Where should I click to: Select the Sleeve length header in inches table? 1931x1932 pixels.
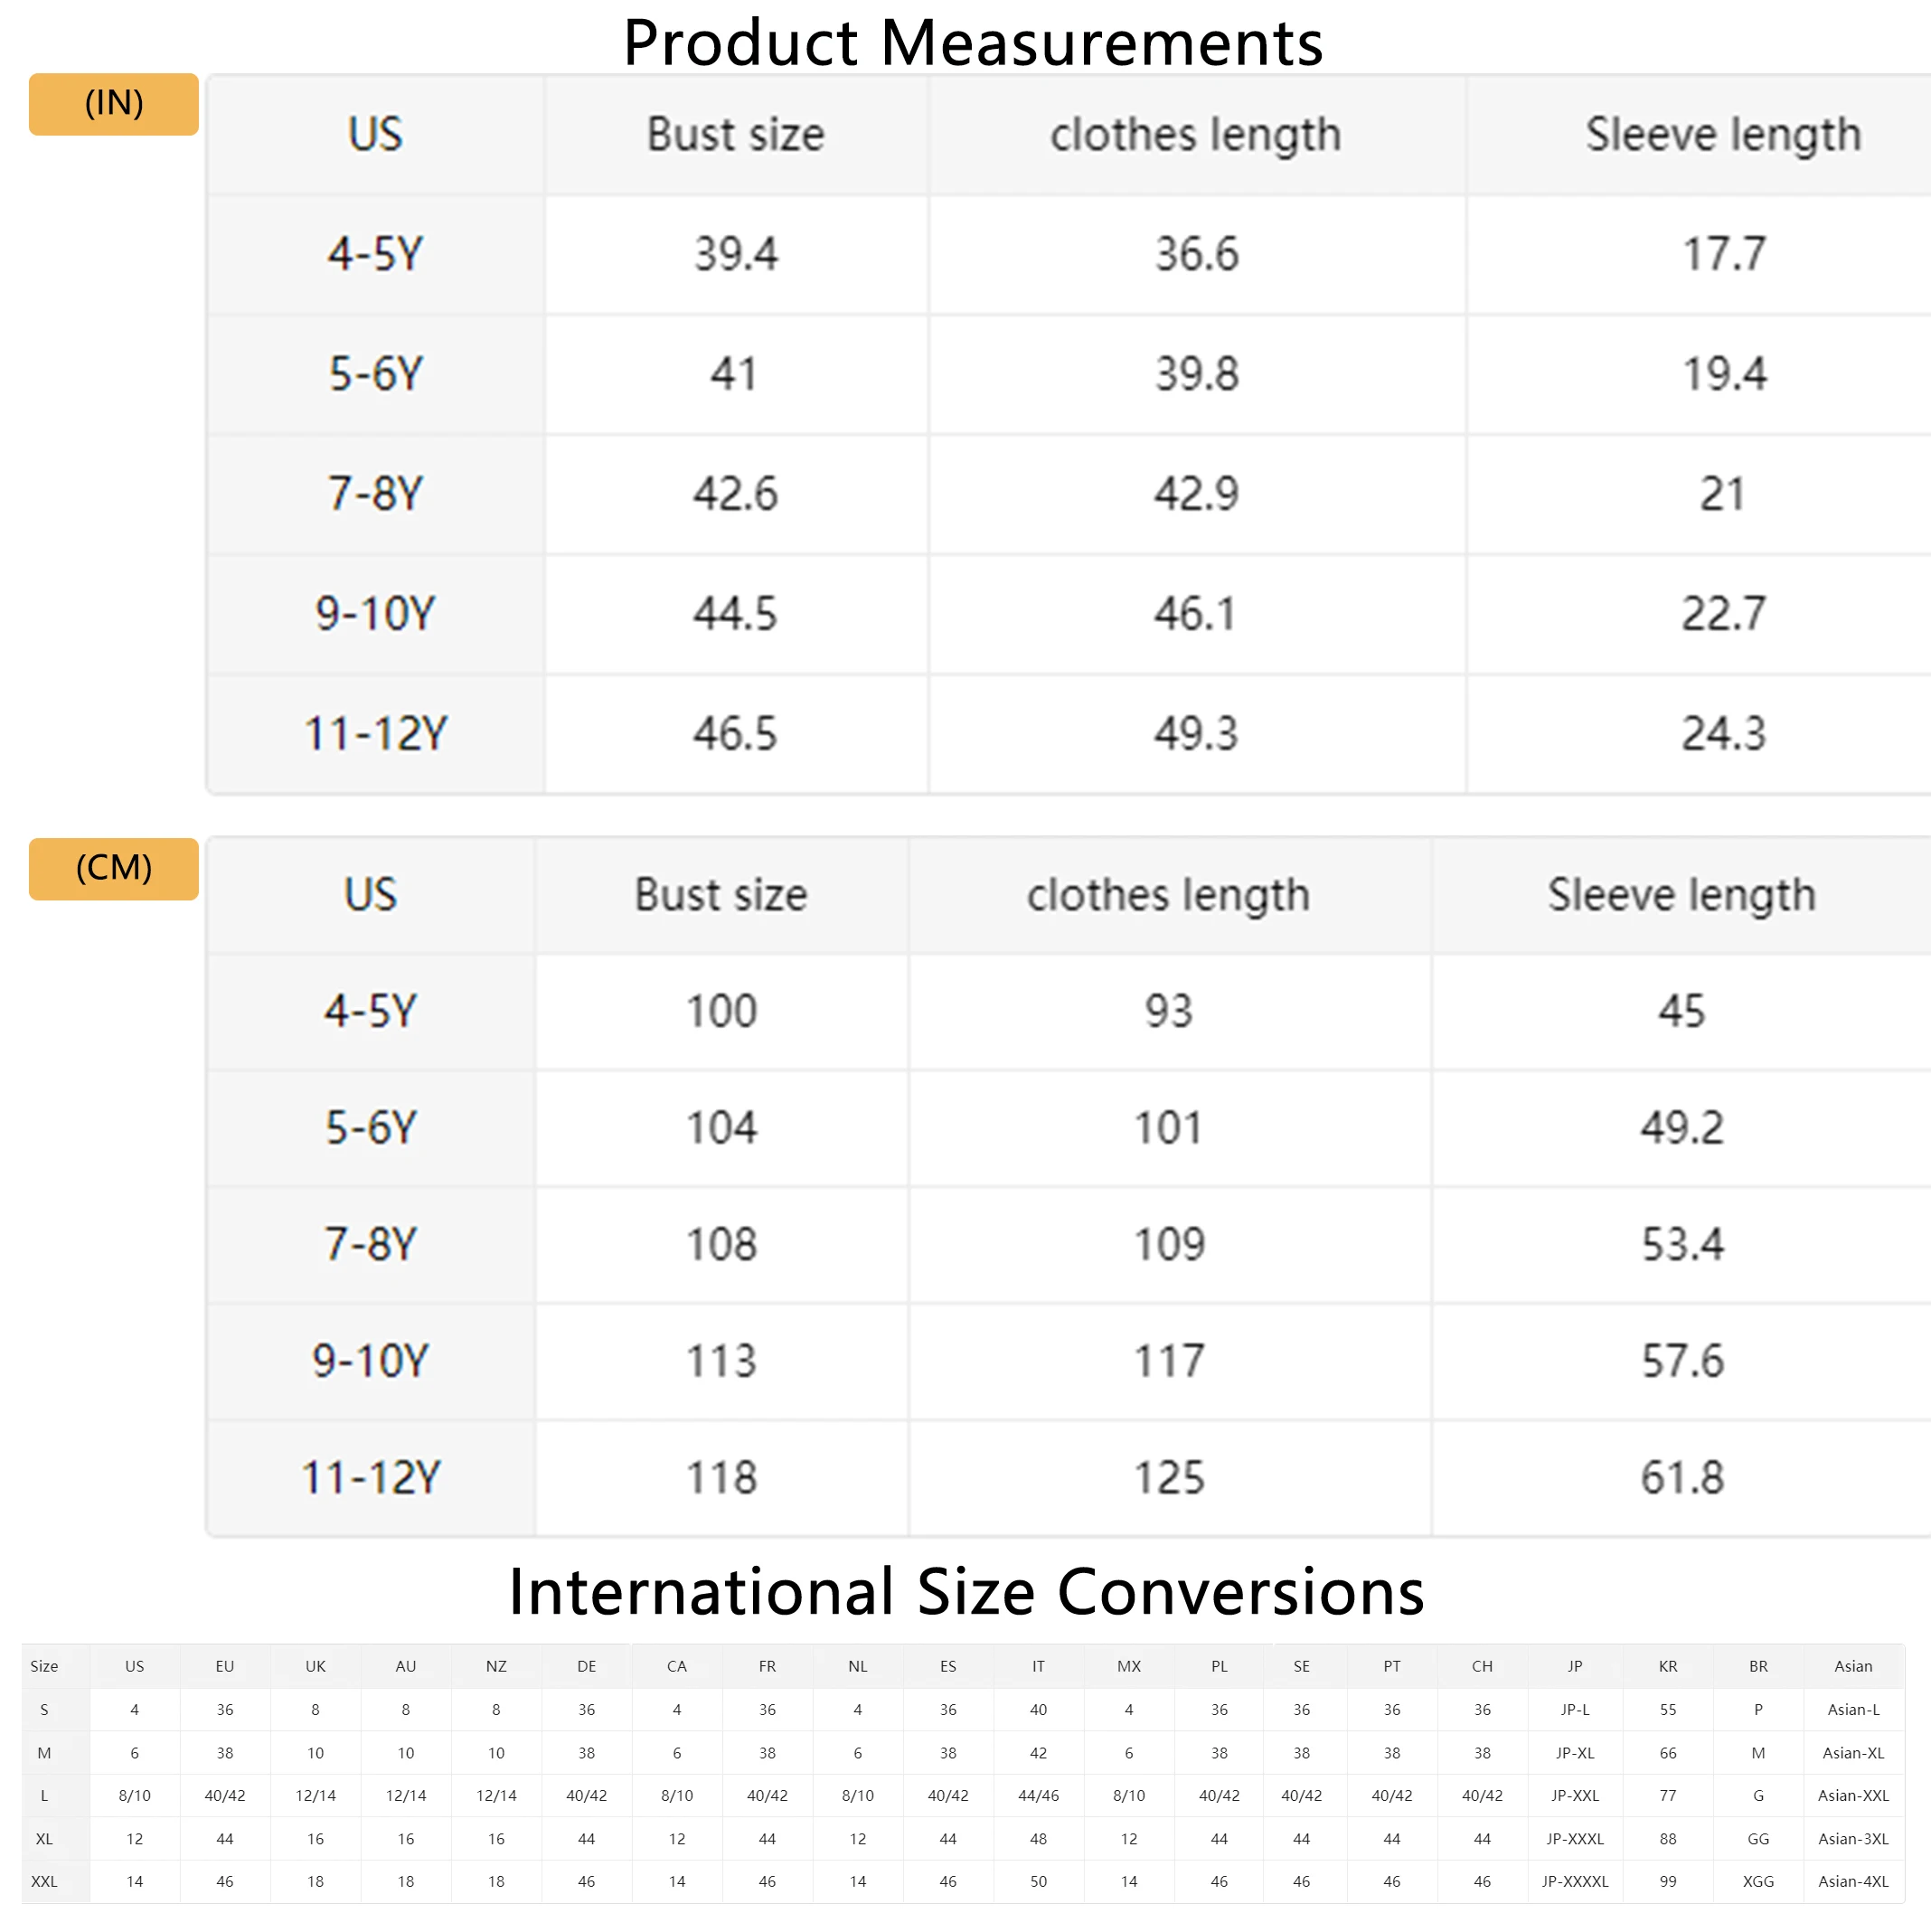point(1723,134)
